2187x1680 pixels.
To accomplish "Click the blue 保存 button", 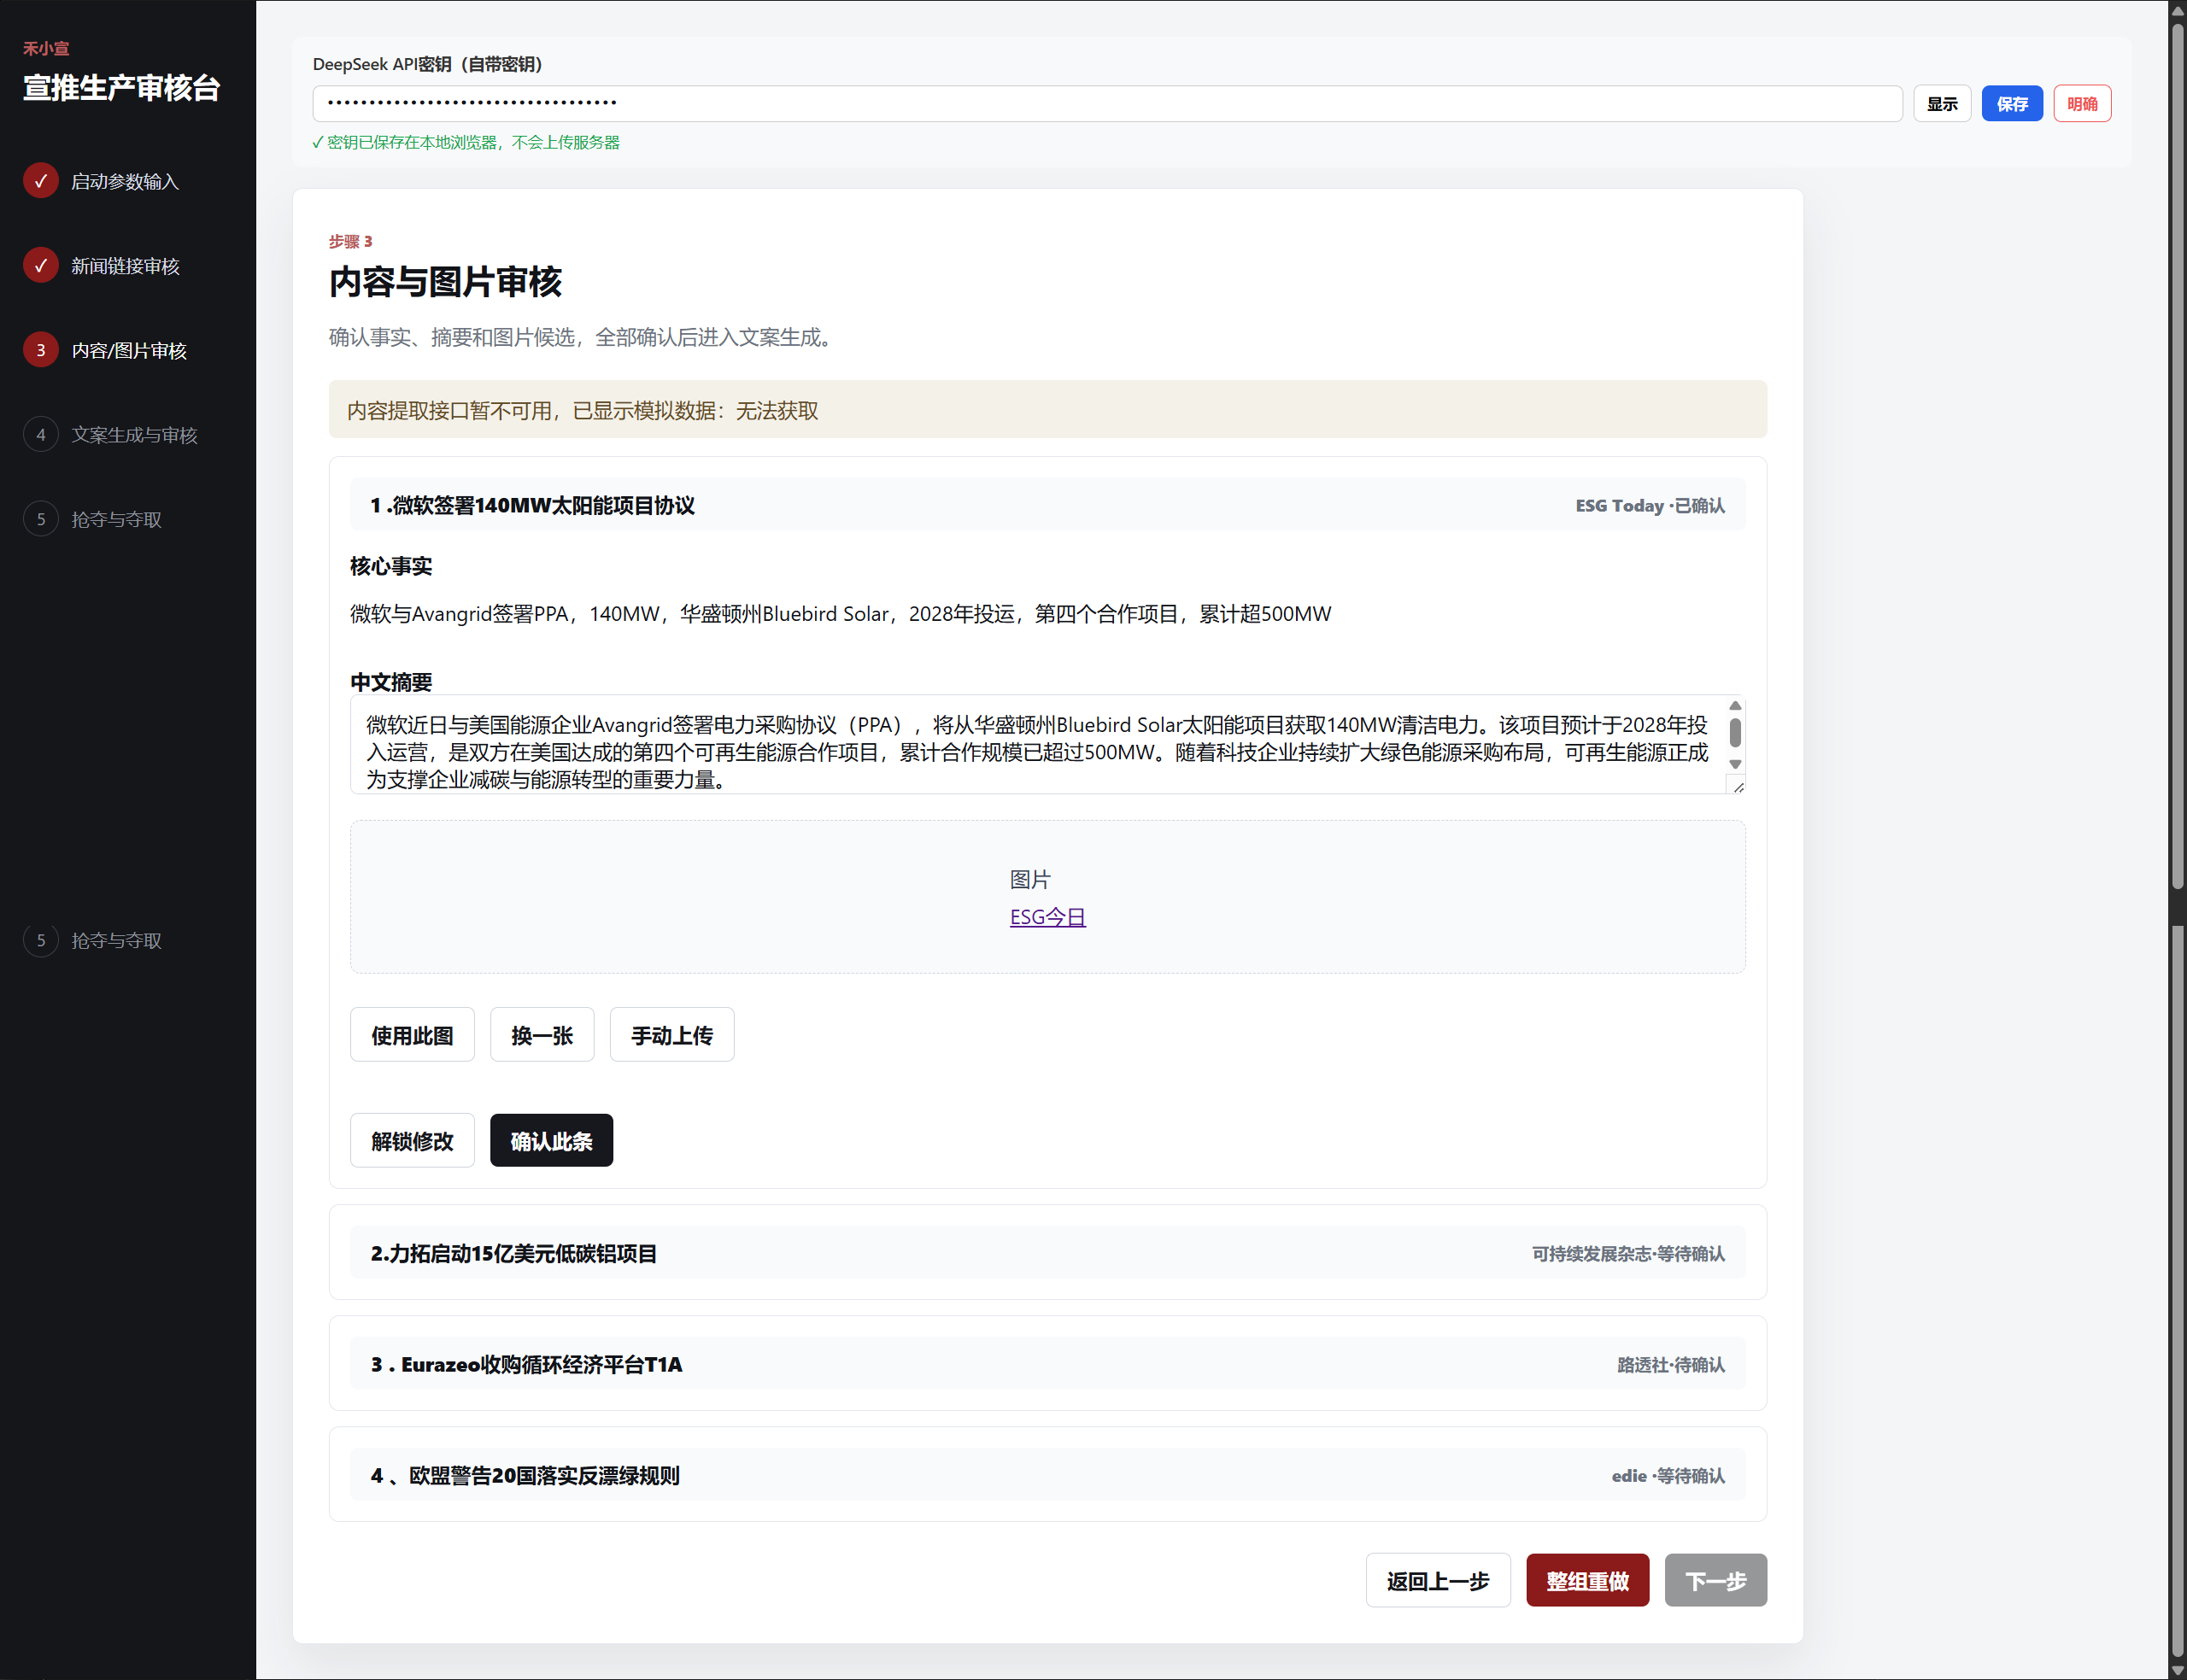I will point(2012,103).
